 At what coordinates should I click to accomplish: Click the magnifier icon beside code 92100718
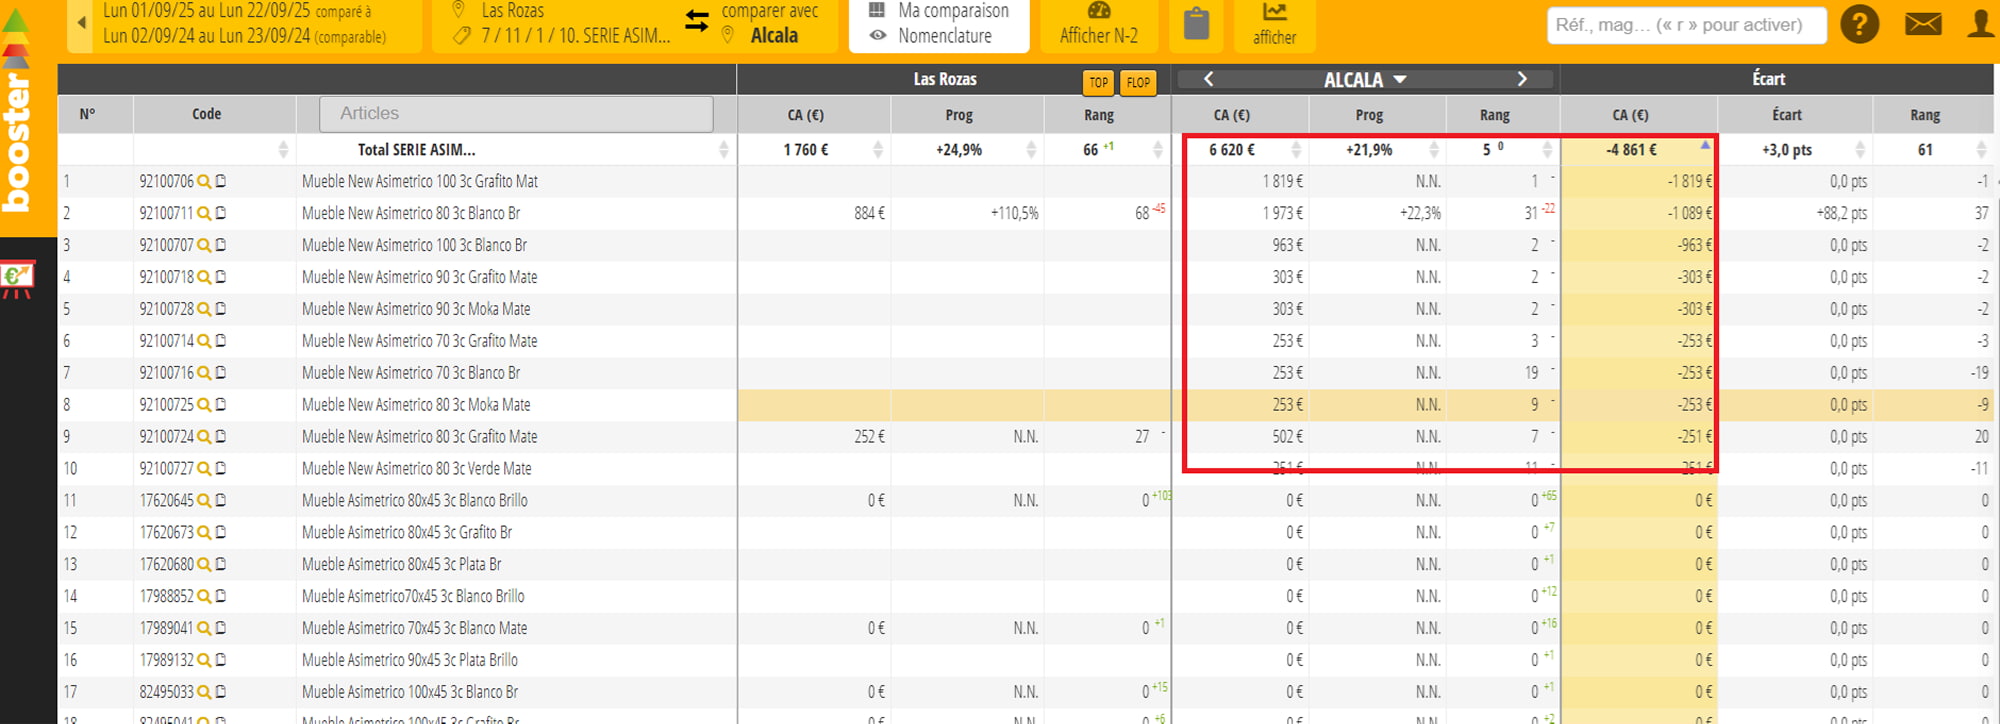pos(204,277)
